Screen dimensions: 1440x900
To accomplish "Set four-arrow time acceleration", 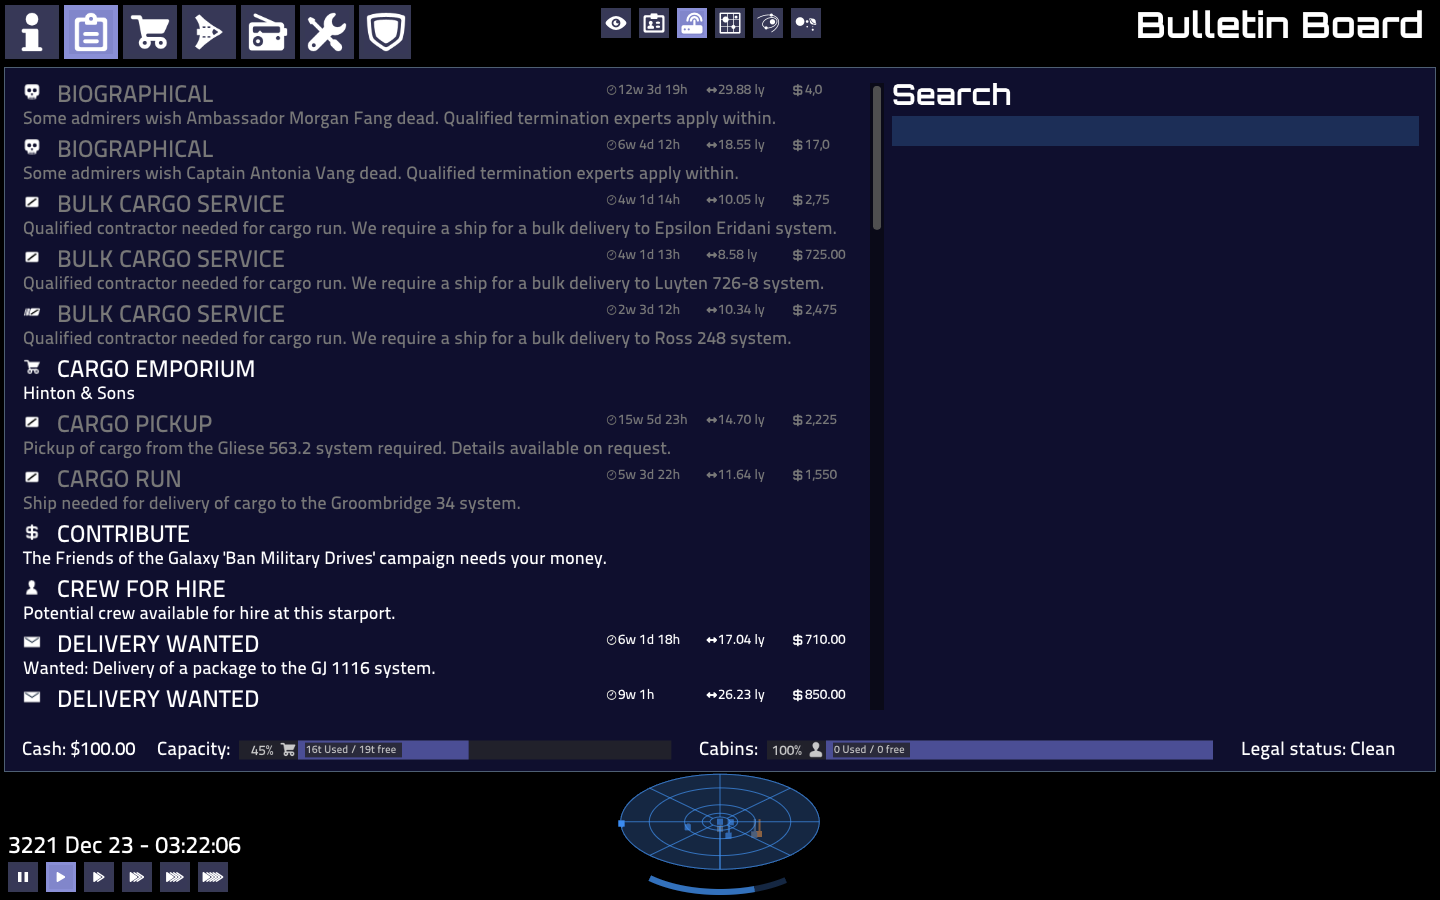I will click(x=175, y=877).
